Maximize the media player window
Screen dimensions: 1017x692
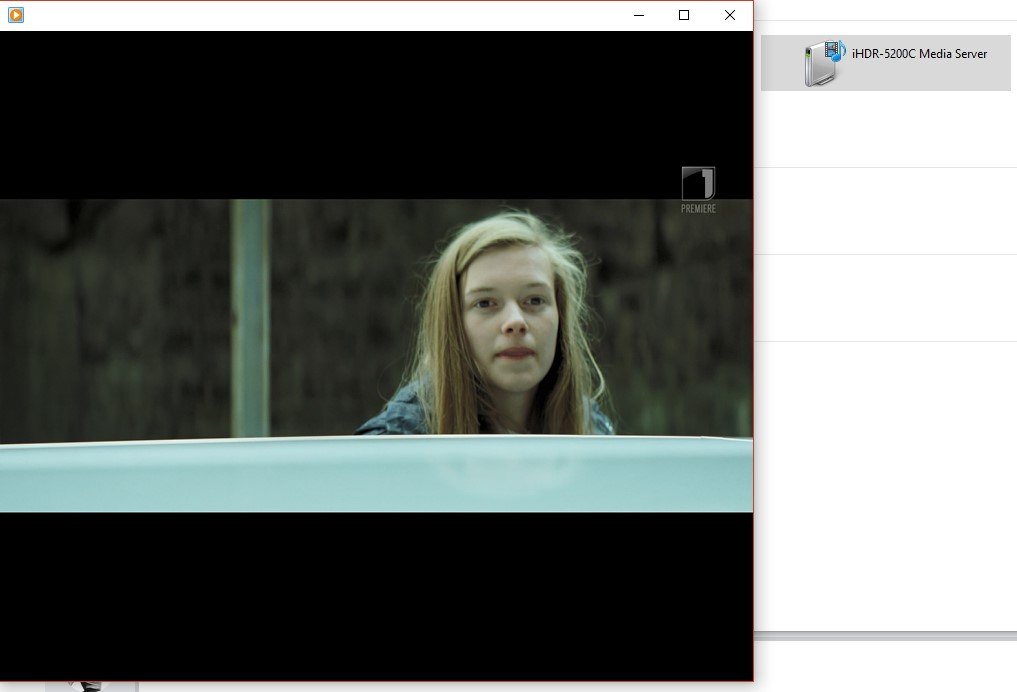[x=684, y=15]
